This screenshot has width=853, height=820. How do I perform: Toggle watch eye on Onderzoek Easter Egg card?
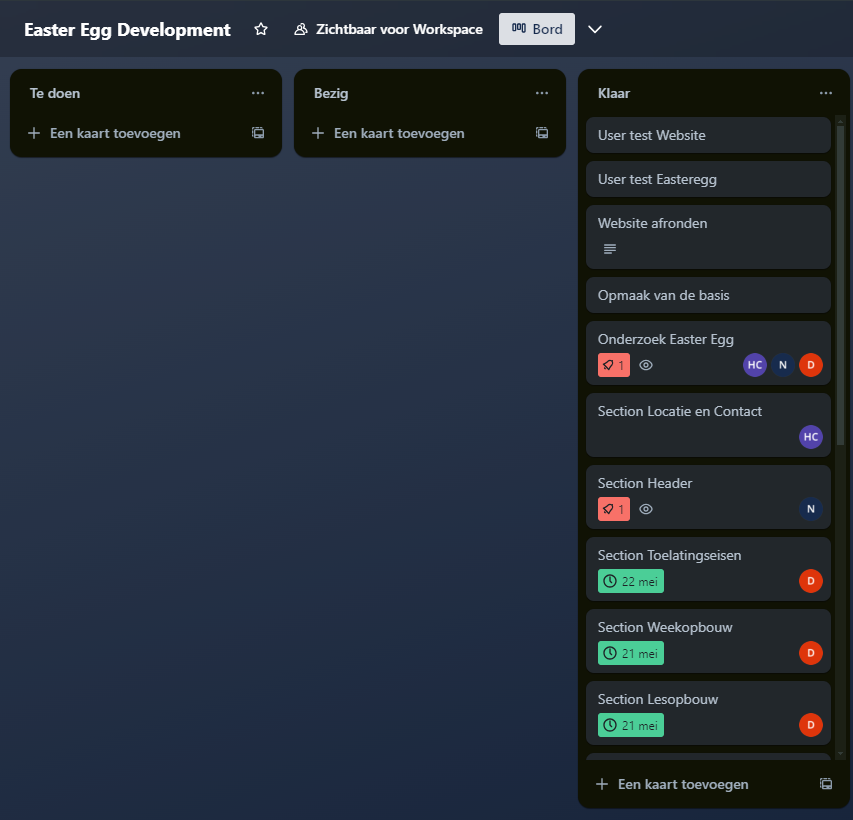tap(646, 365)
